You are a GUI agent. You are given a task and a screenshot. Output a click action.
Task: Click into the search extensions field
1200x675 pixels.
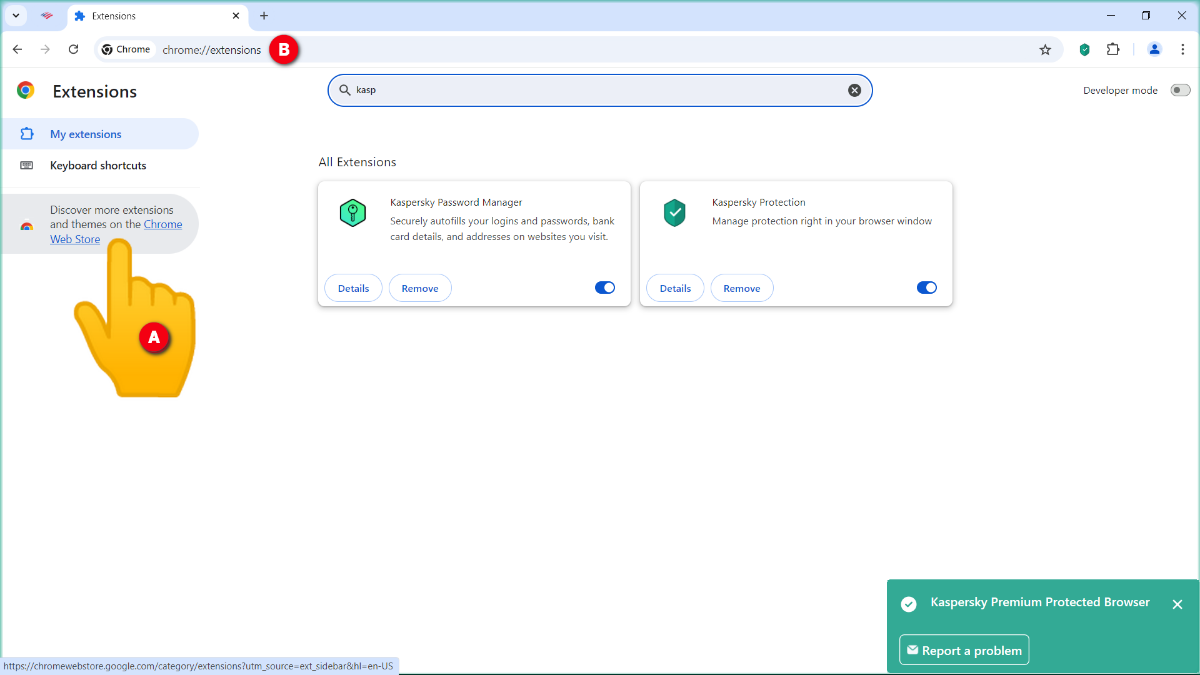tap(600, 90)
